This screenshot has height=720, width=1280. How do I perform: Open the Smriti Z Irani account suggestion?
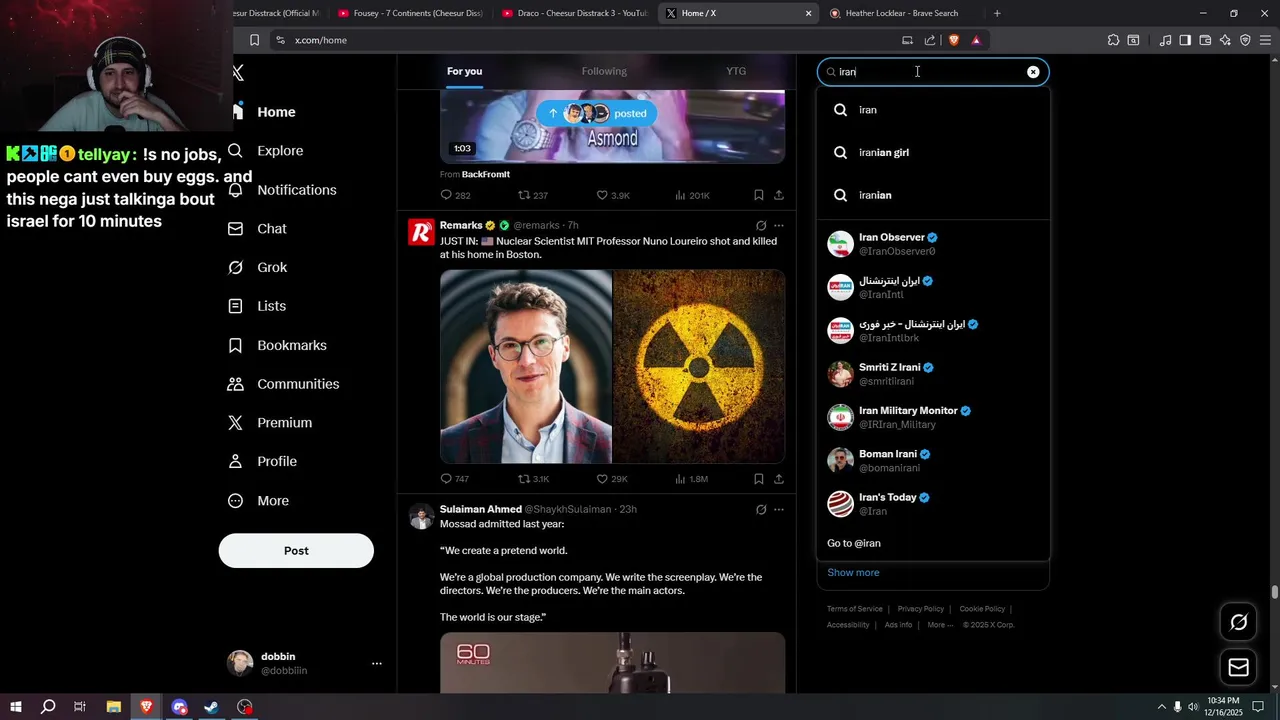(933, 374)
